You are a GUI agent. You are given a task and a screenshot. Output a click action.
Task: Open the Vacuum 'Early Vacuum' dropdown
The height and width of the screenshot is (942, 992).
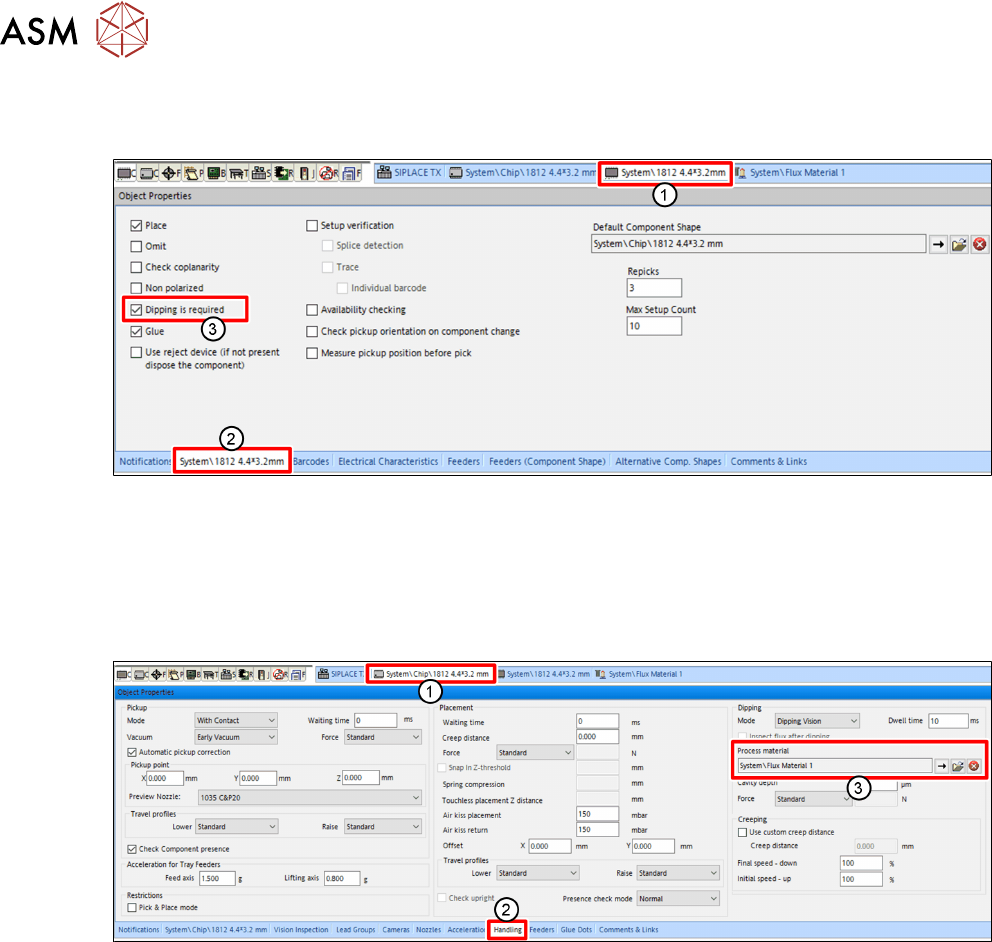[x=236, y=737]
